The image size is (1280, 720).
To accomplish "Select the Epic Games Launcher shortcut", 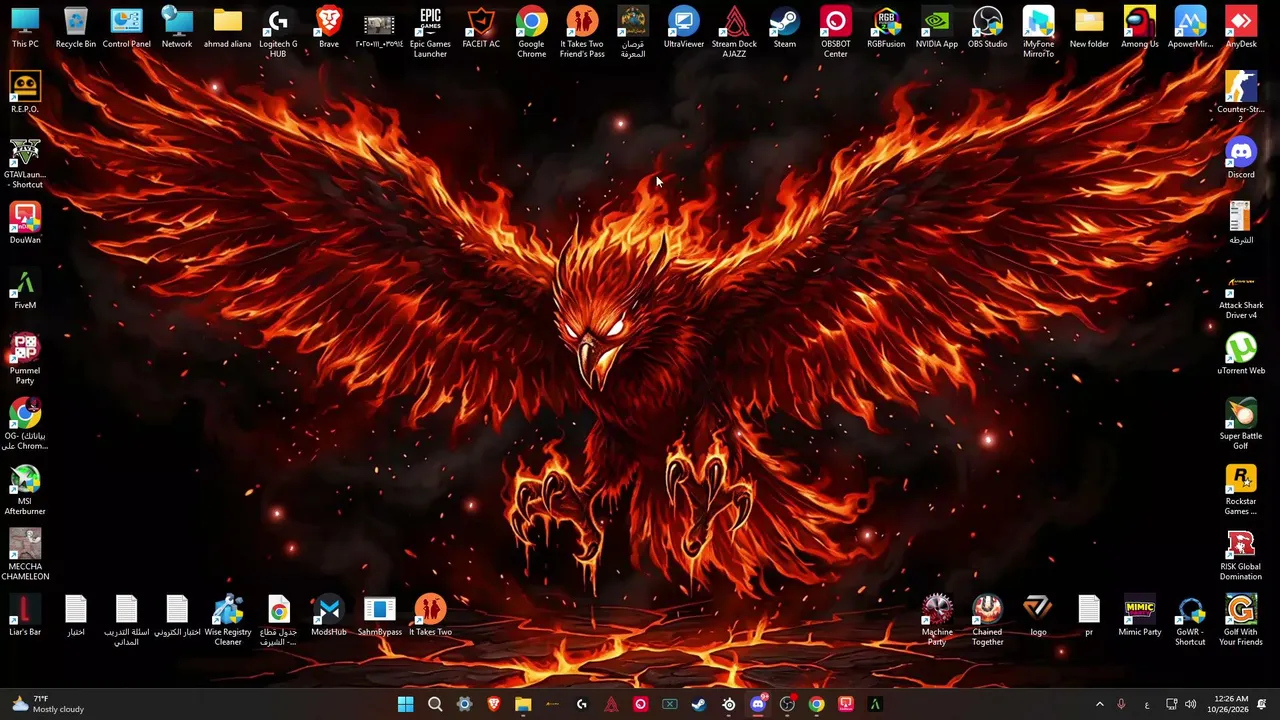I will point(430,32).
